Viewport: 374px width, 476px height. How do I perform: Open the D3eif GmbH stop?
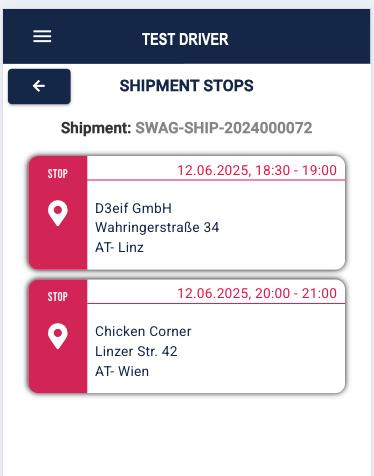click(x=187, y=213)
